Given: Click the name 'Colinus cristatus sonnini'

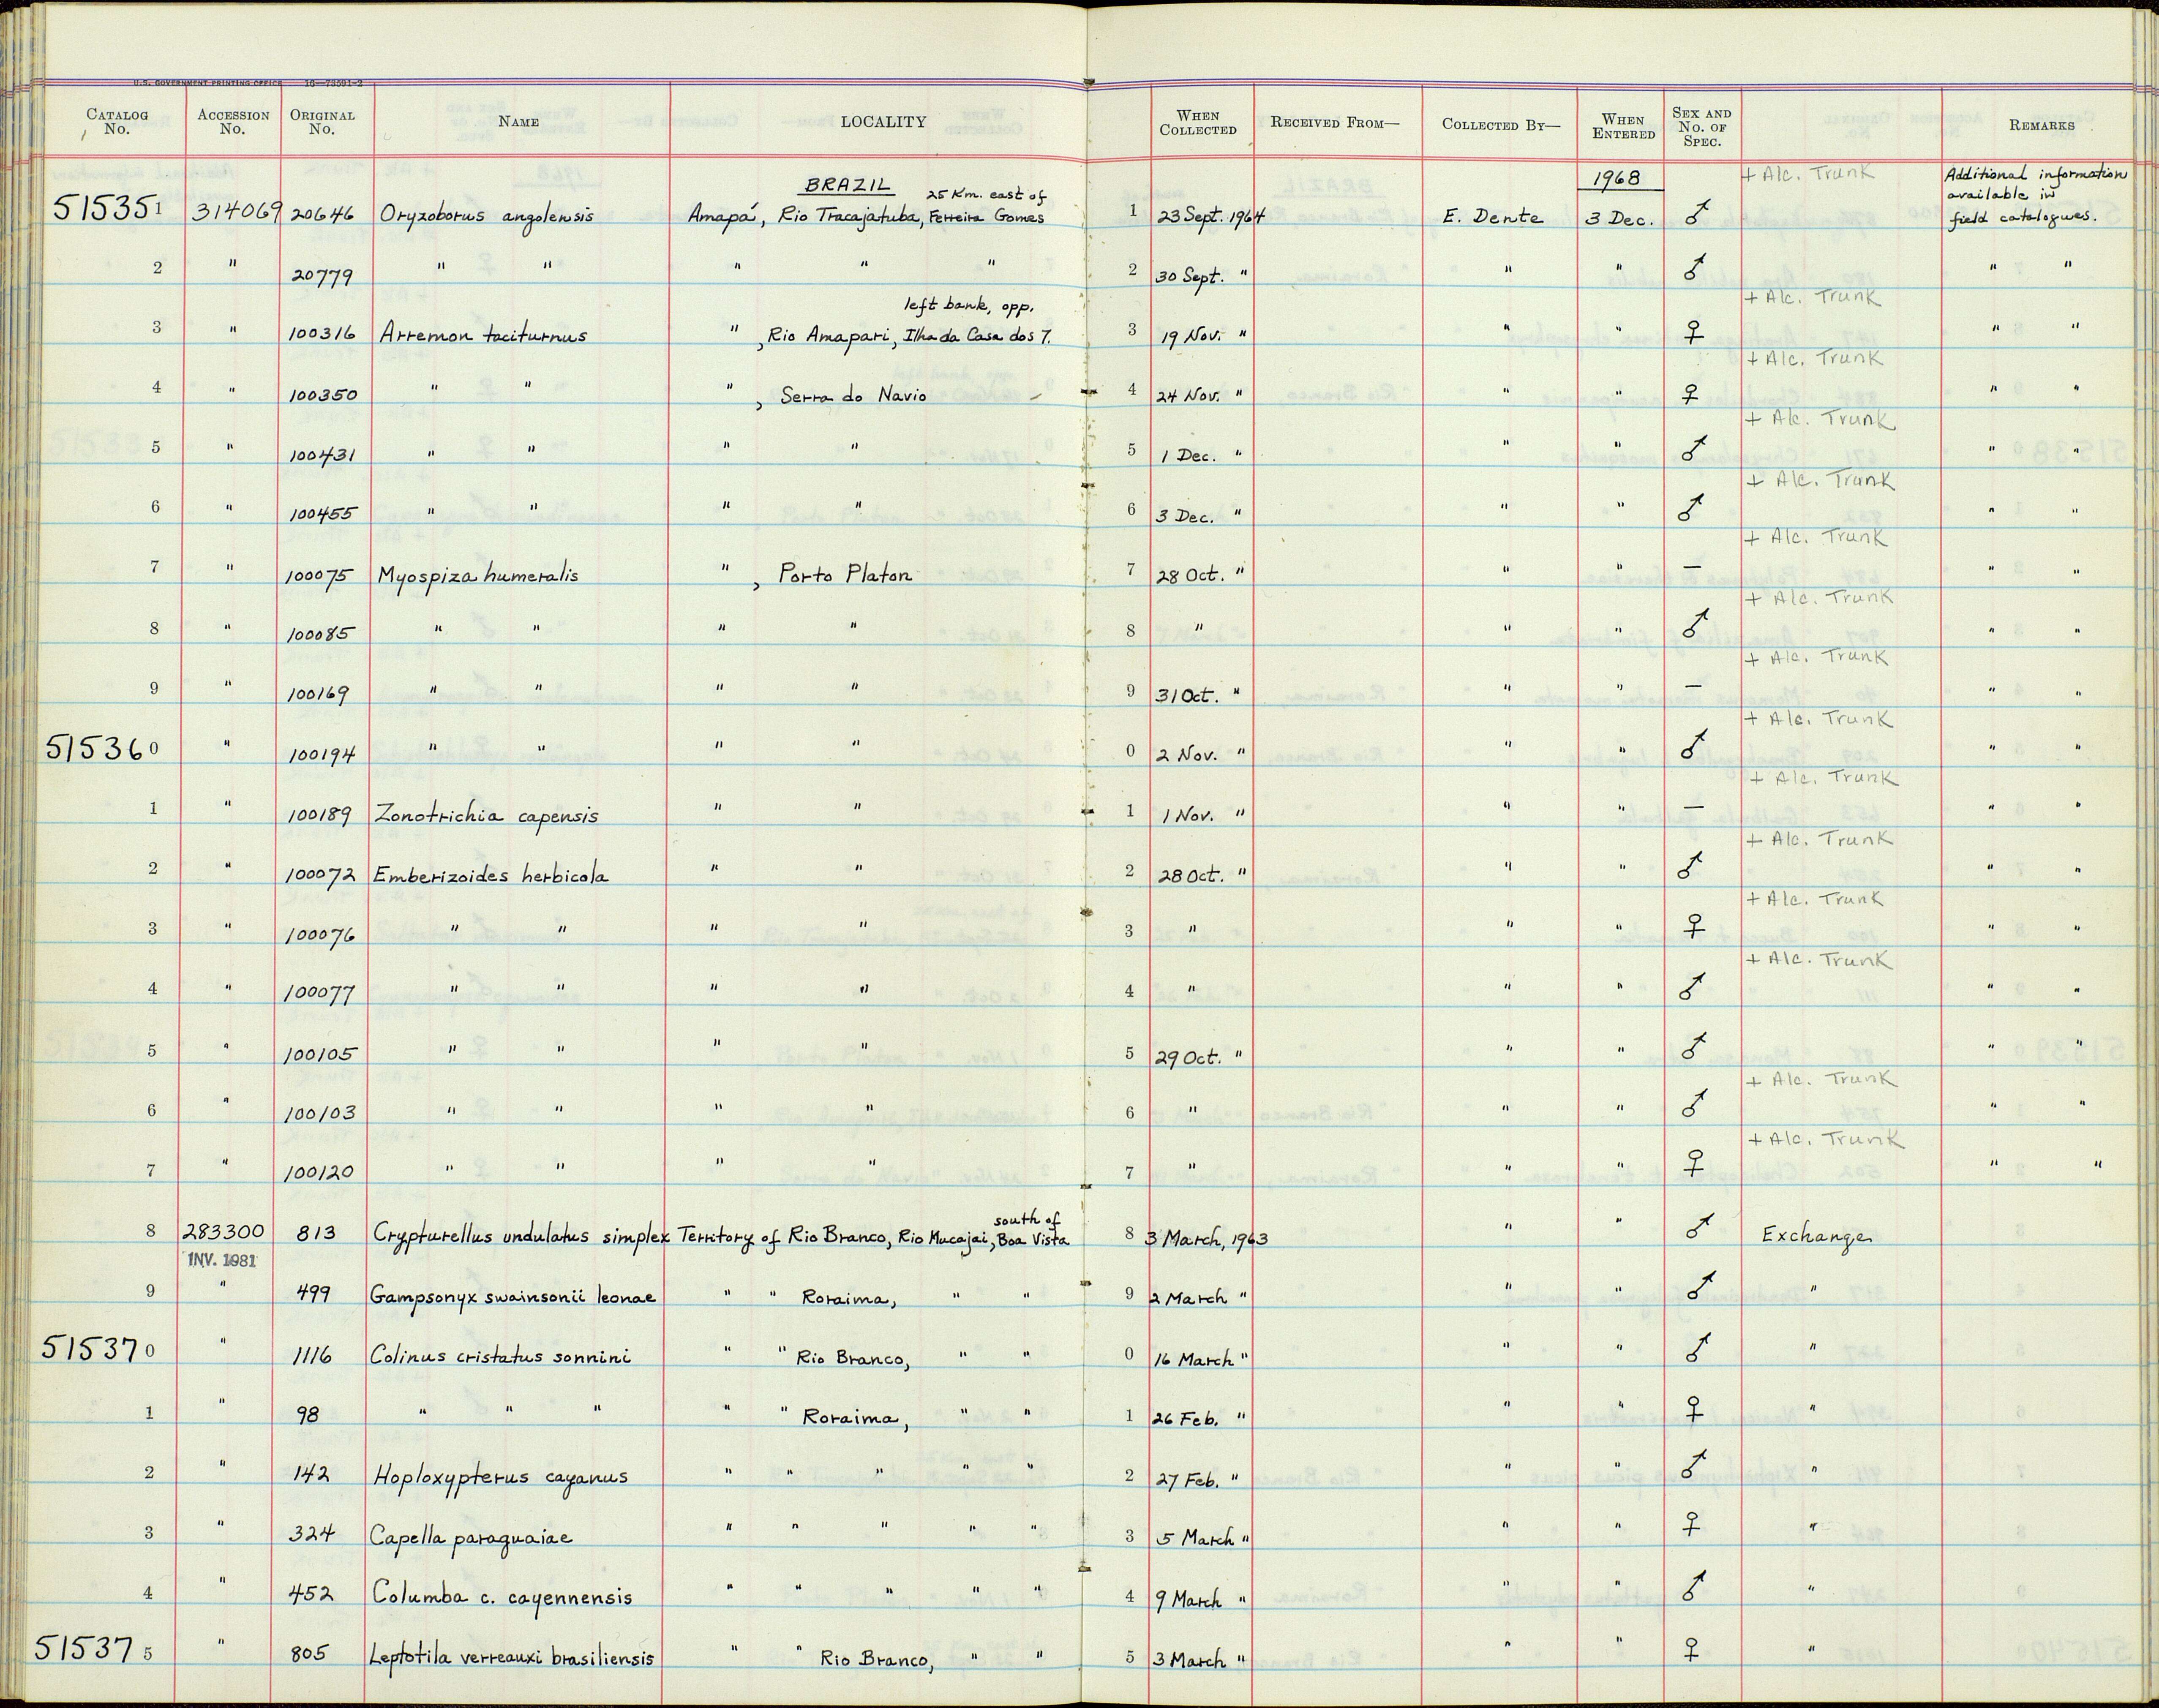Looking at the screenshot, I should pyautogui.click(x=500, y=1356).
